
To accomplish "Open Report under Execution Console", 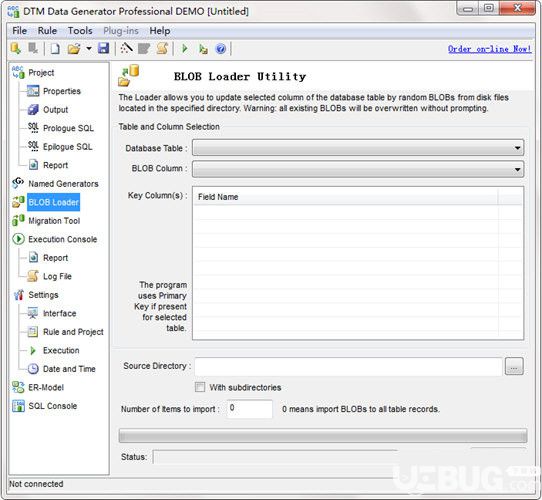I will click(x=55, y=258).
